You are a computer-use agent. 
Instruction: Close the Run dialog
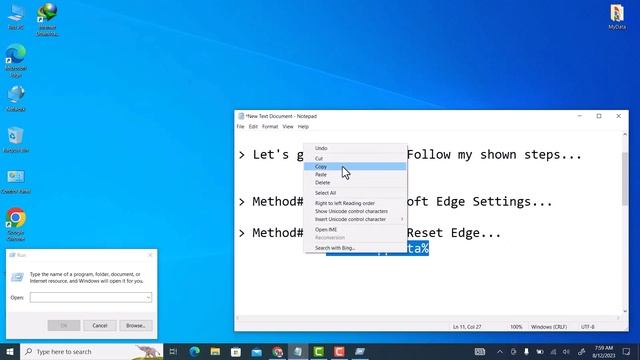tap(150, 255)
